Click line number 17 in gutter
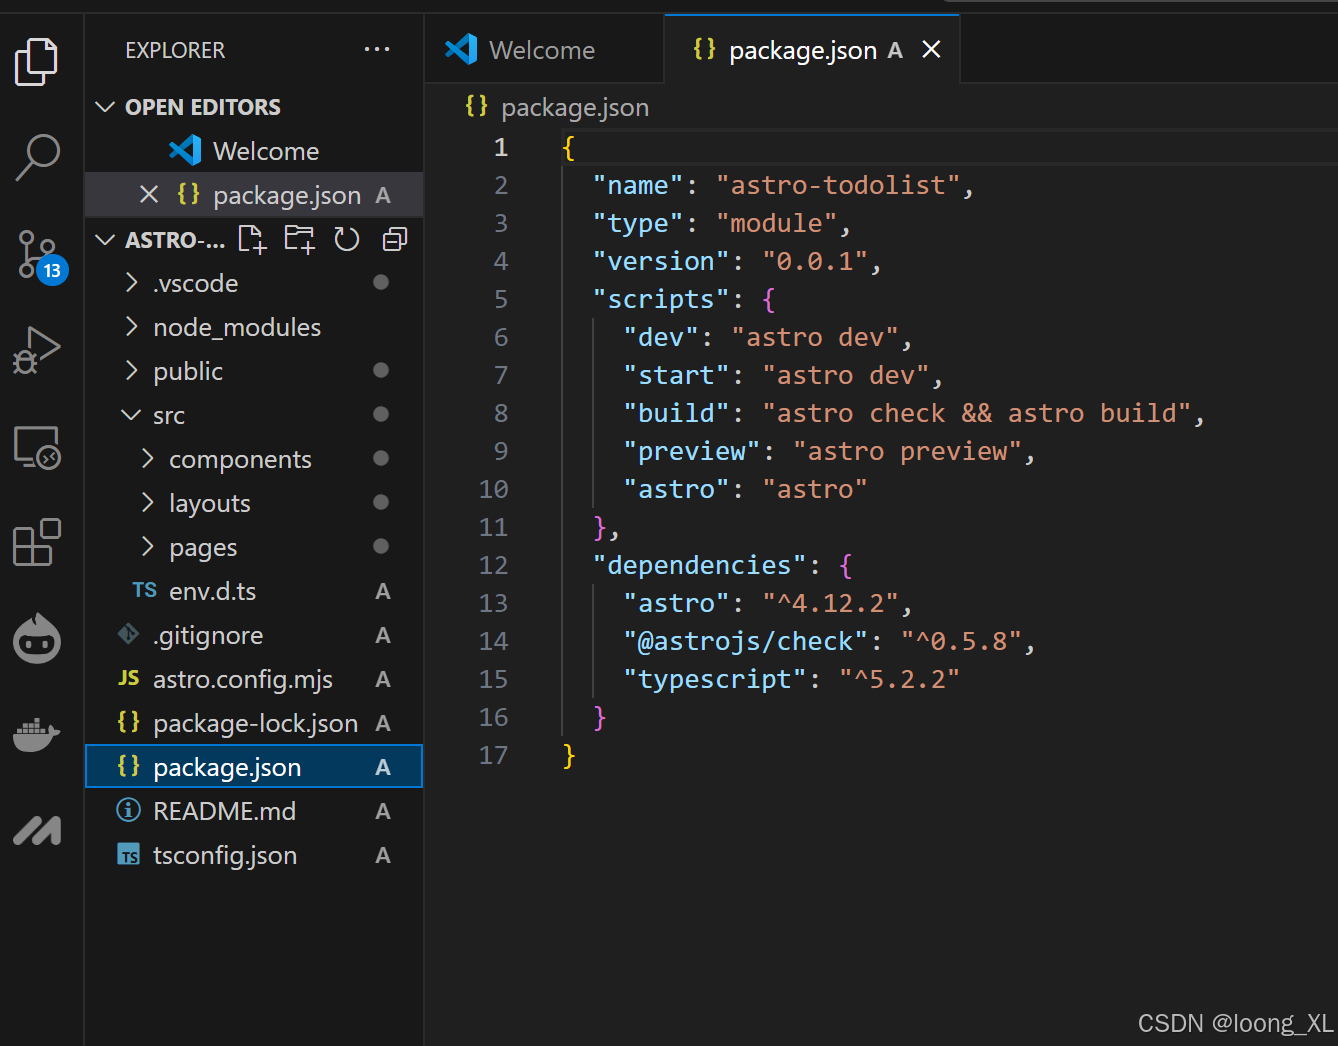This screenshot has width=1338, height=1046. [x=493, y=755]
